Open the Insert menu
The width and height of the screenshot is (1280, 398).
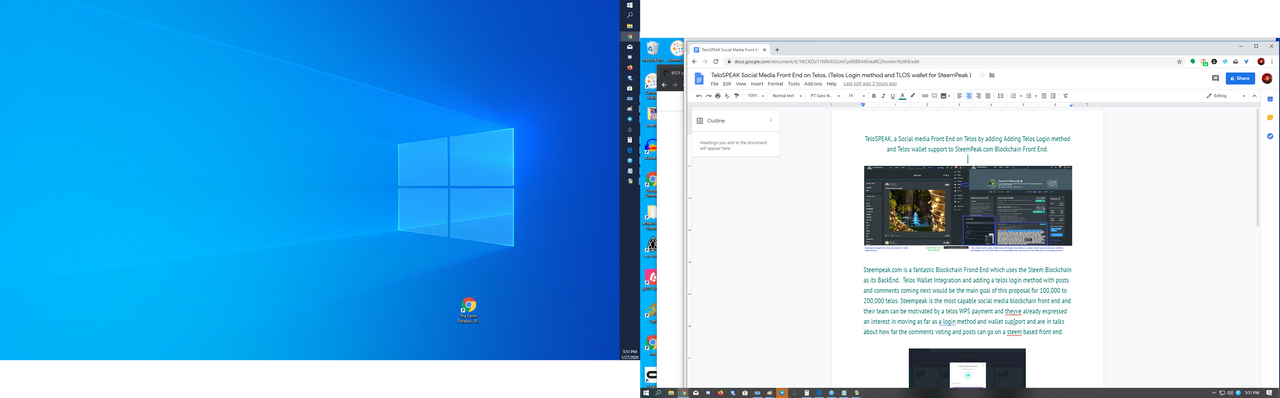click(757, 84)
